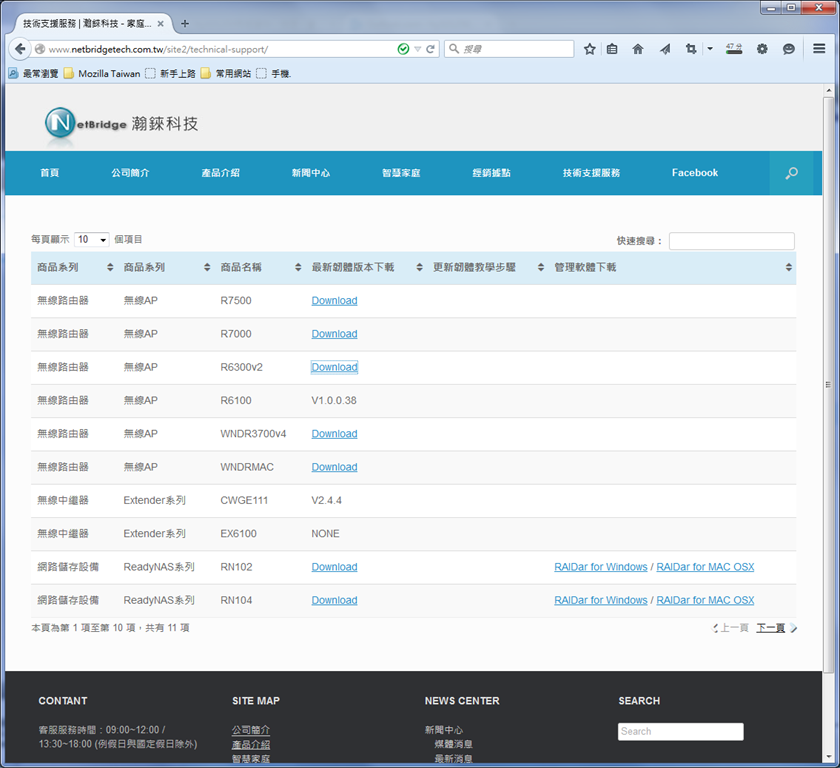The height and width of the screenshot is (768, 840).
Task: Open 經銷據點 navigation menu item
Action: coord(491,173)
